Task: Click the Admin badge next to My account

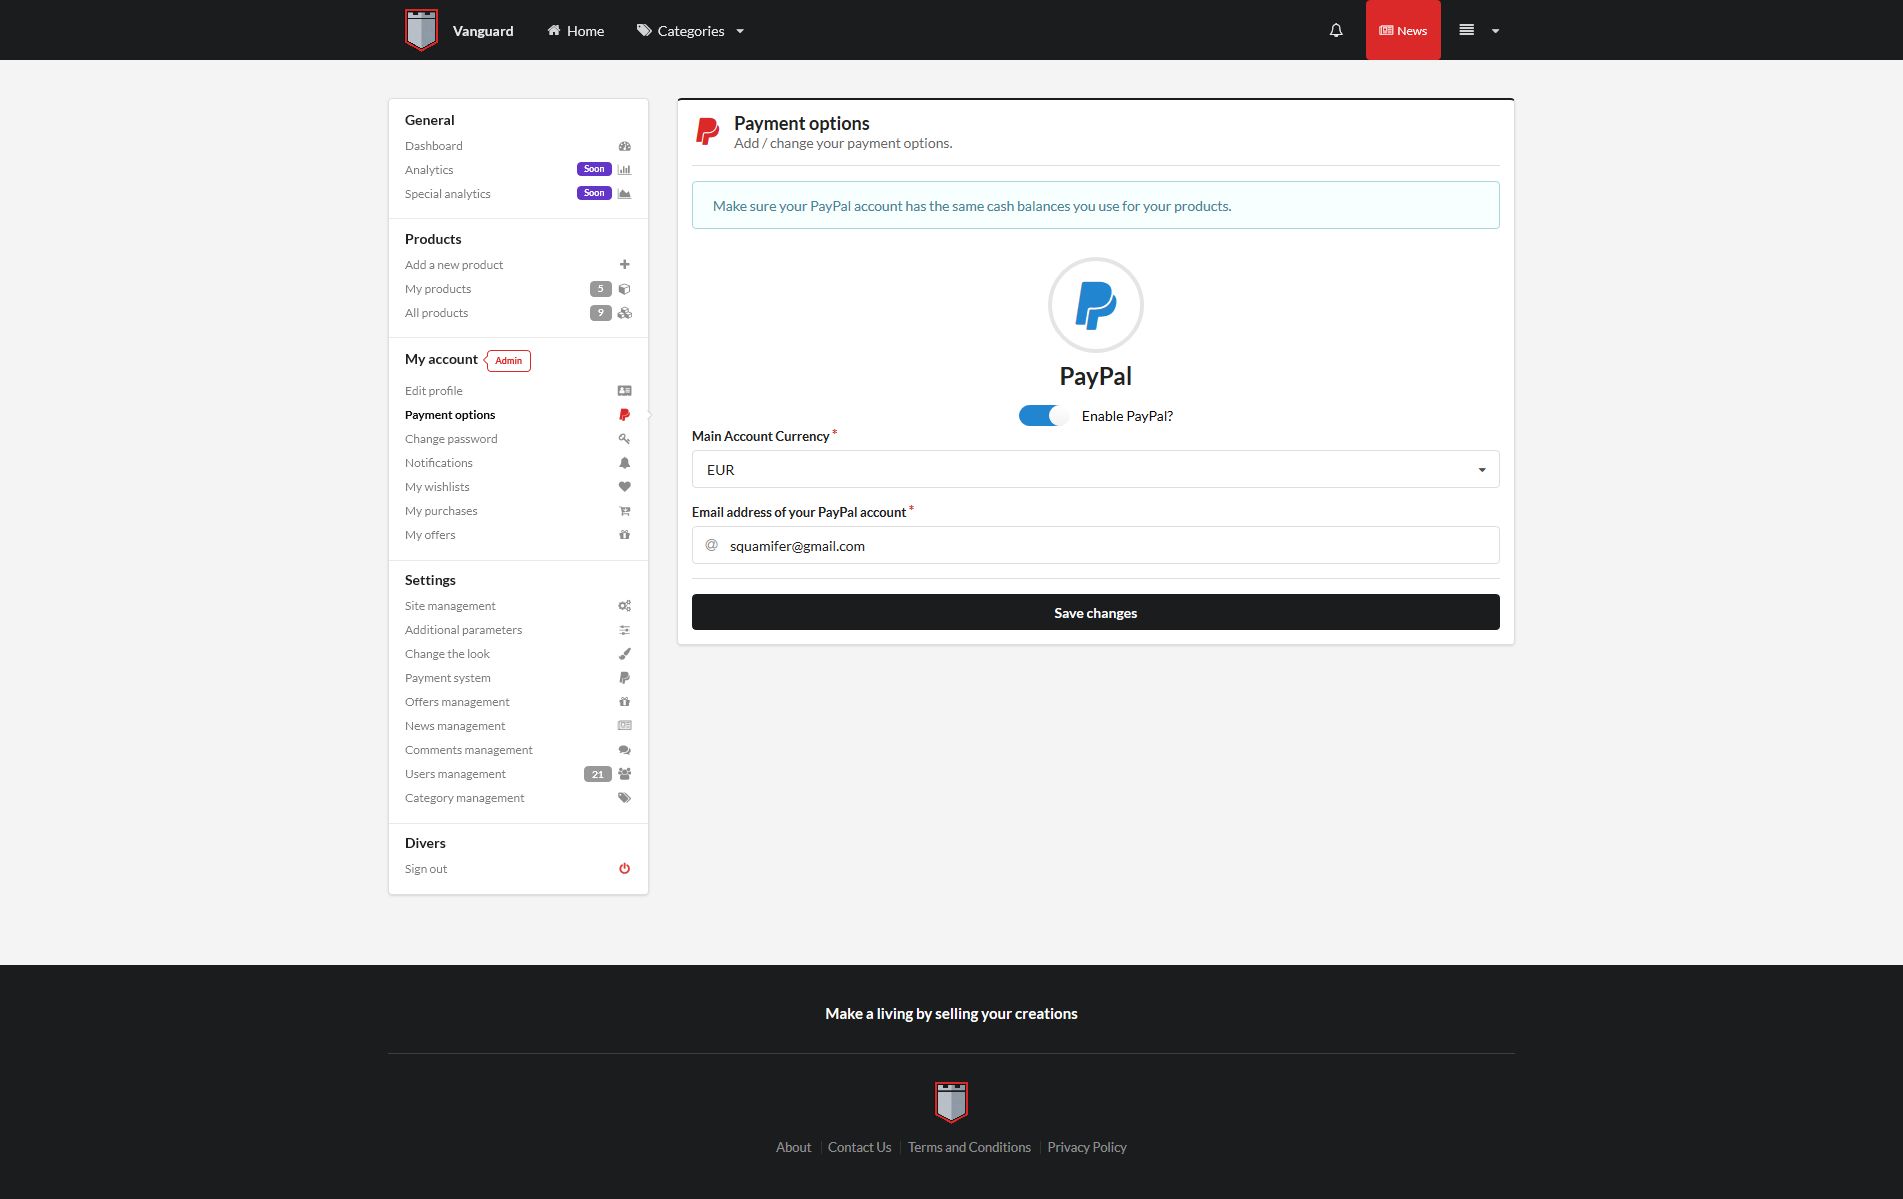Action: [508, 360]
